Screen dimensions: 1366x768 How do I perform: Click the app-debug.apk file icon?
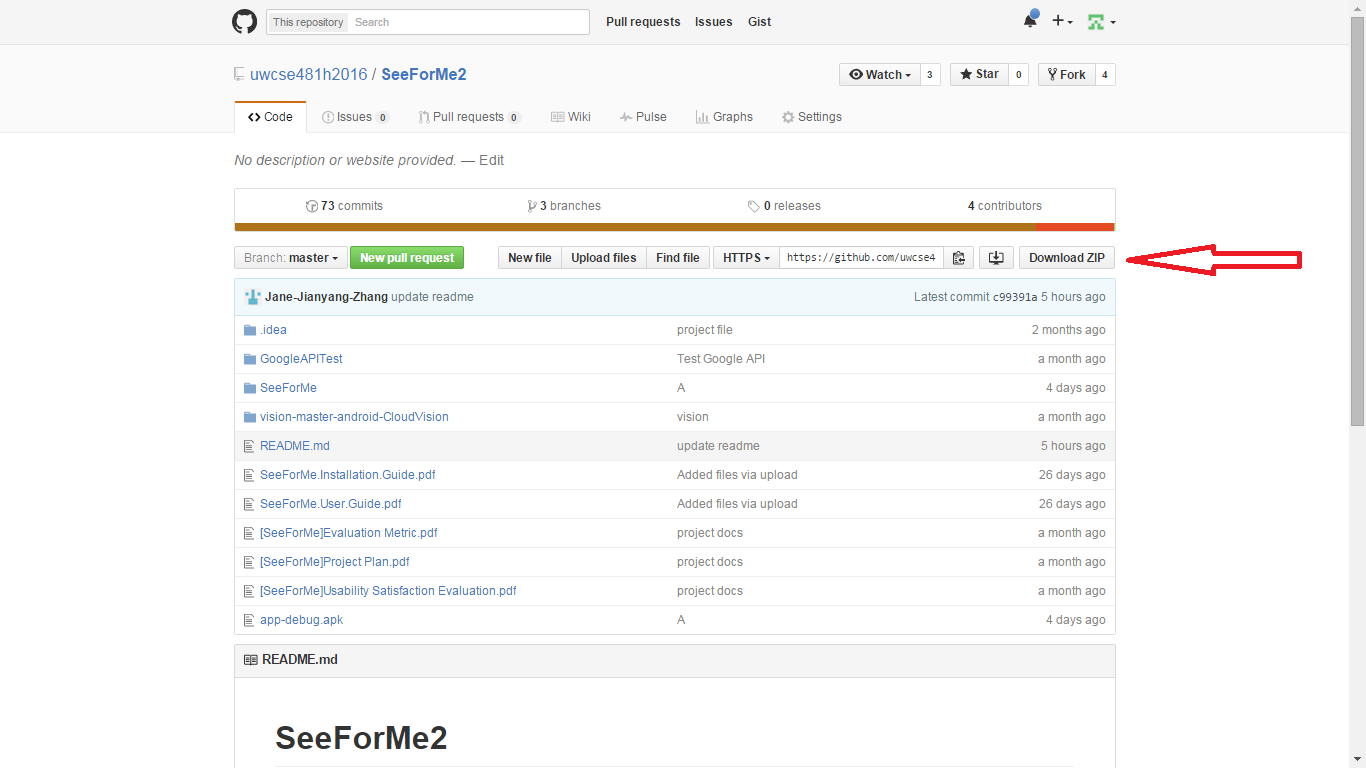250,620
